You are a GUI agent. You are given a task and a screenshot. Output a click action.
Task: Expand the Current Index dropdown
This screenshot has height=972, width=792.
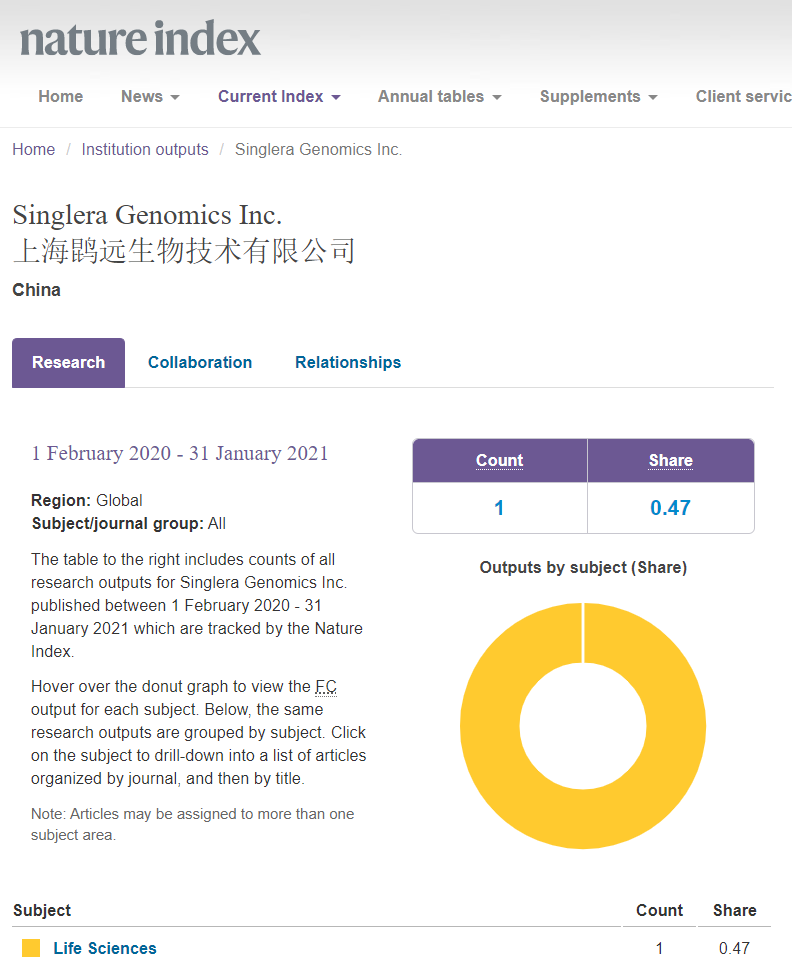(279, 97)
